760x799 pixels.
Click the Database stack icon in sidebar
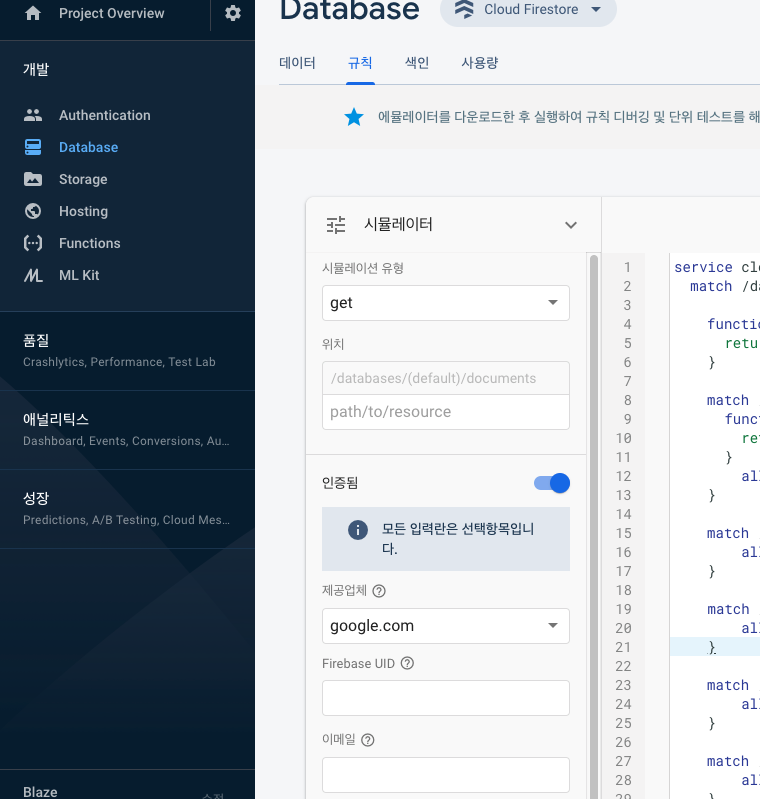point(33,147)
